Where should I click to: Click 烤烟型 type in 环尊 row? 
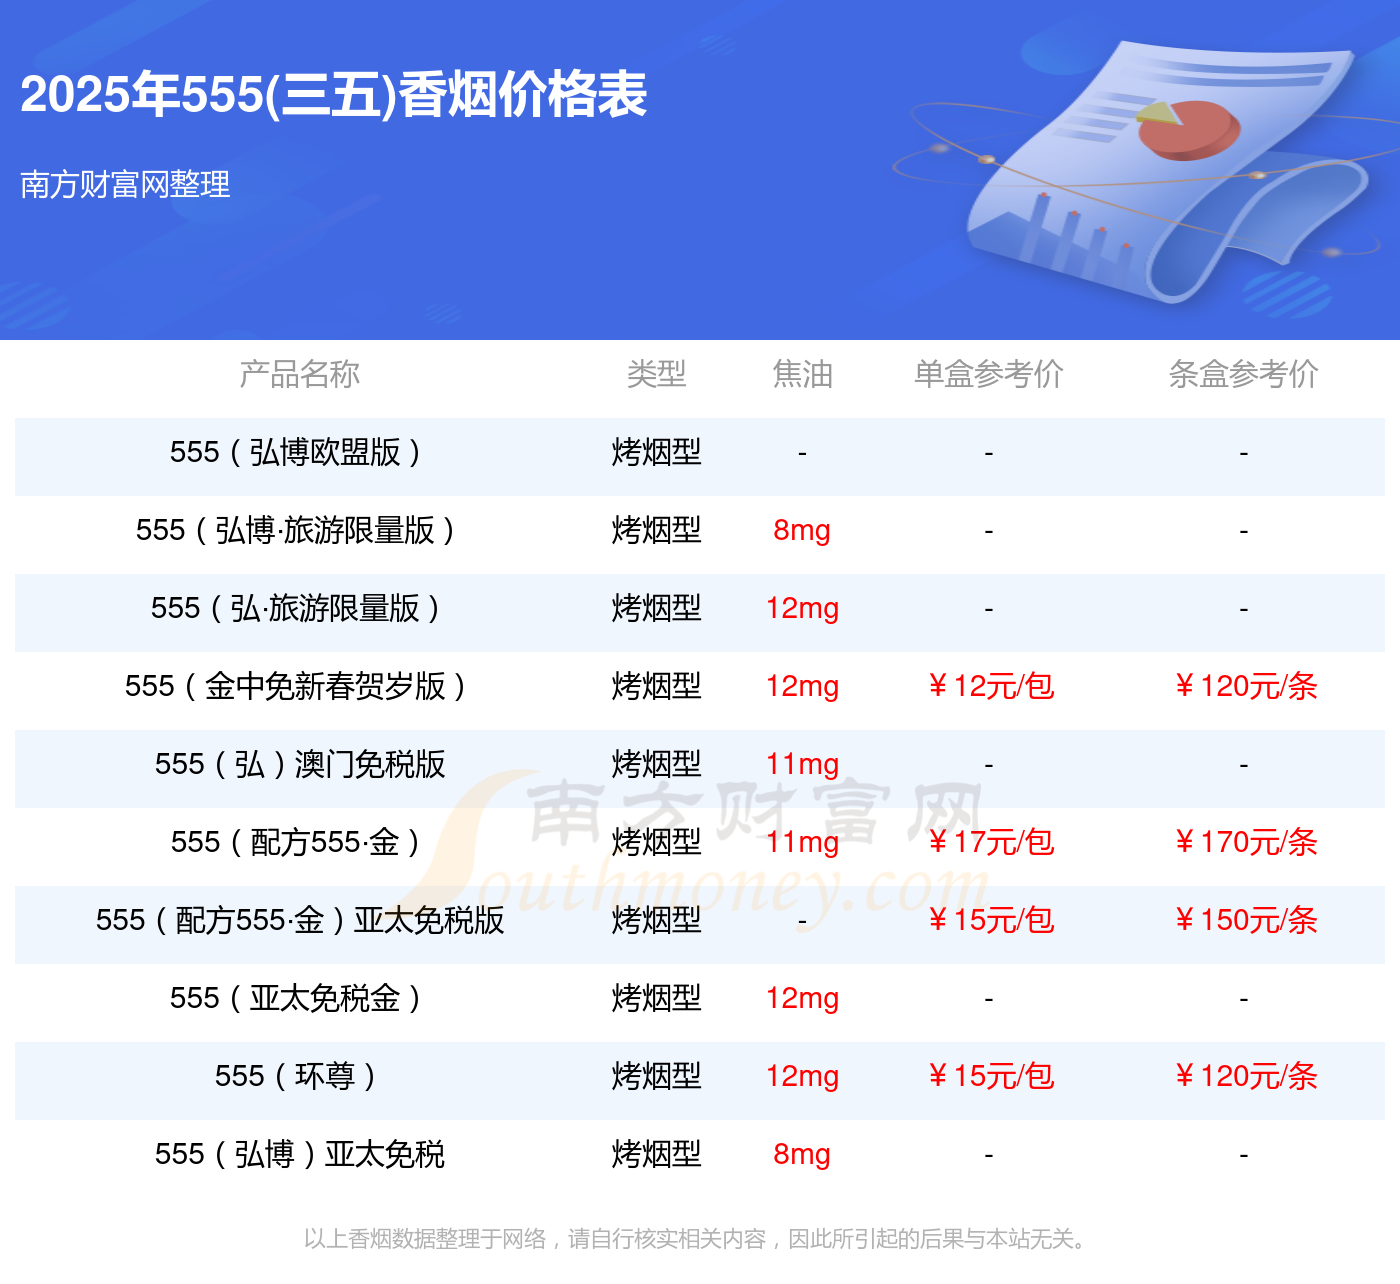656,1076
